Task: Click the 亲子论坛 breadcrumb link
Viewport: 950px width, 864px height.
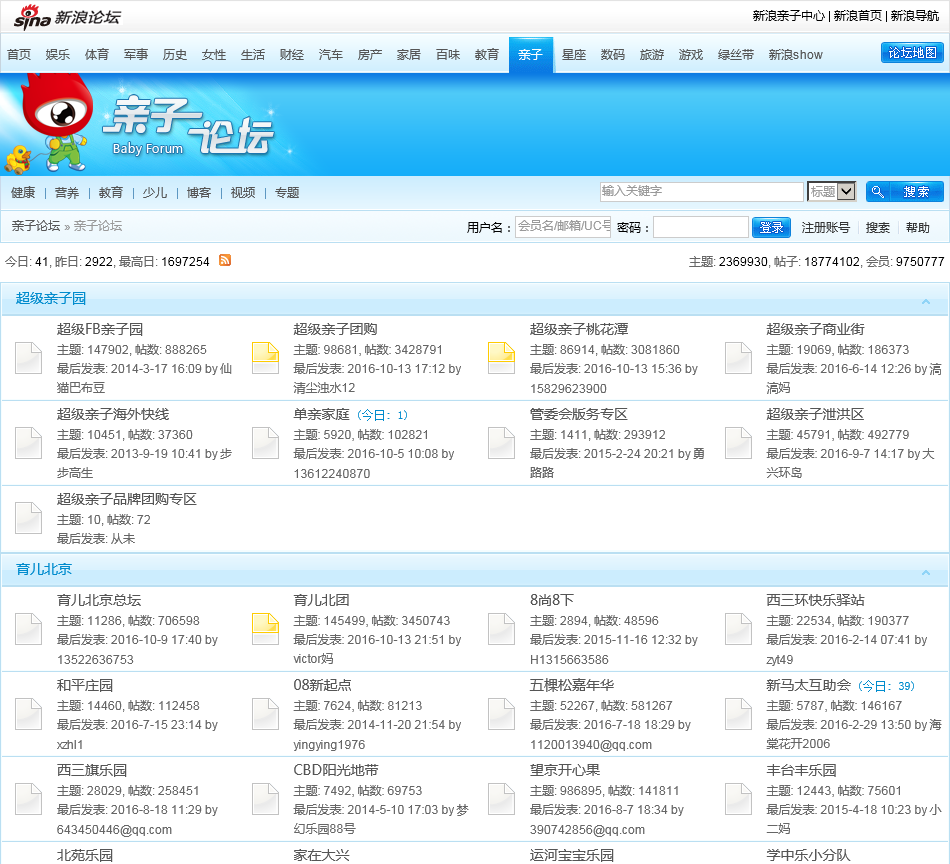Action: pos(36,226)
